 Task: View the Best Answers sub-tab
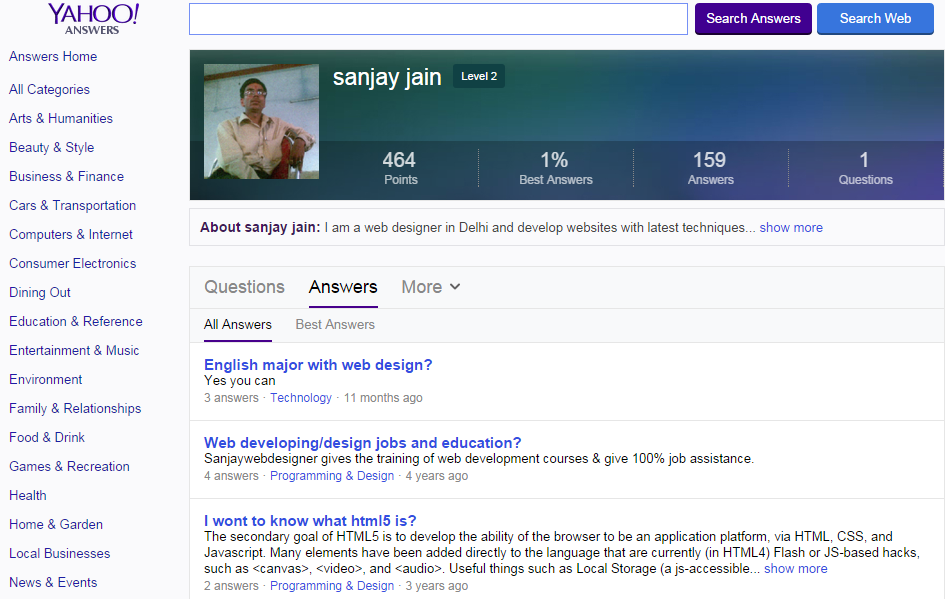pyautogui.click(x=335, y=325)
